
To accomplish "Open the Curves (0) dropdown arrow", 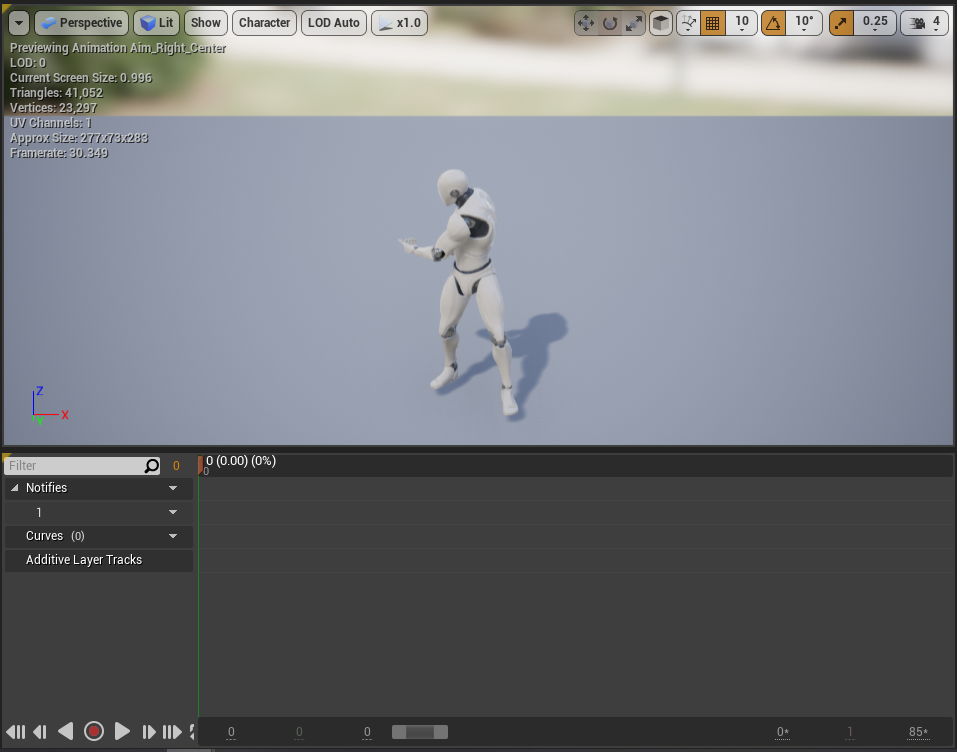I will point(173,536).
